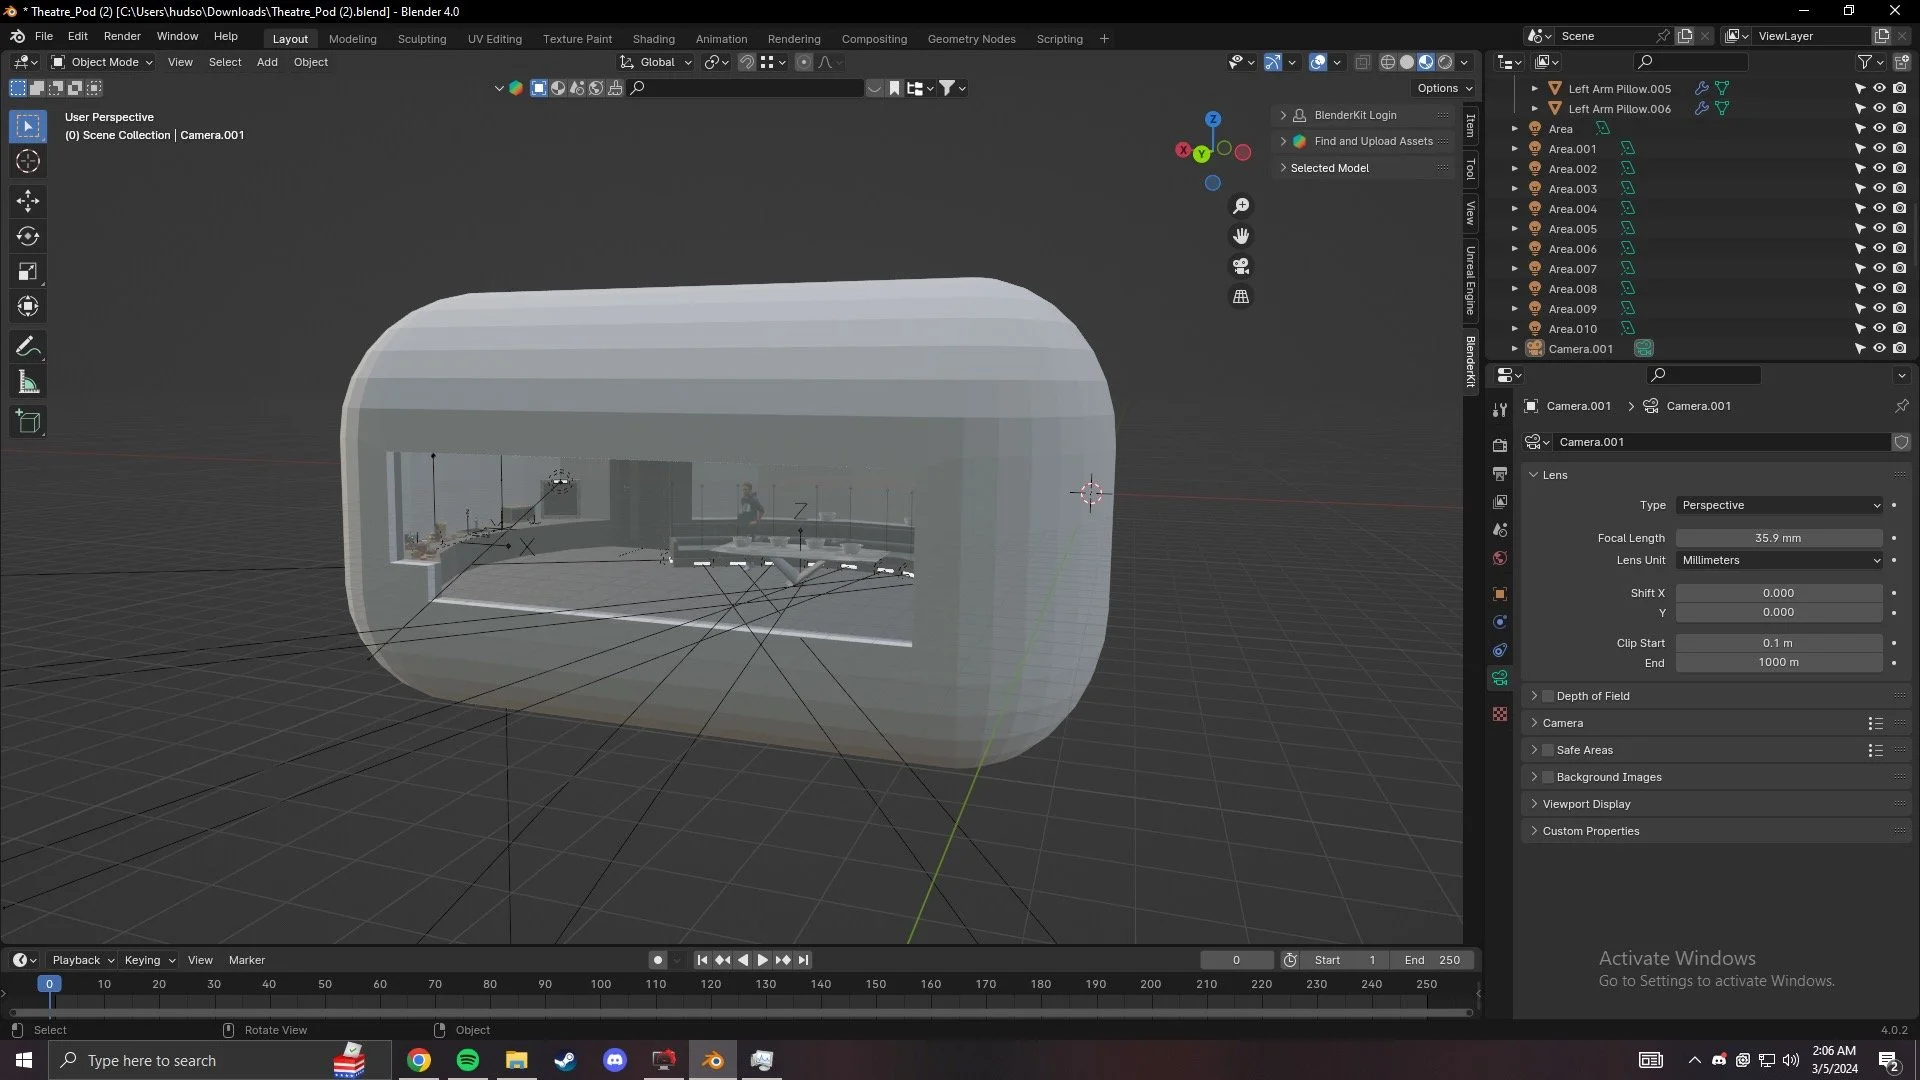Image resolution: width=1920 pixels, height=1080 pixels.
Task: Select the Measure tool
Action: 28,383
